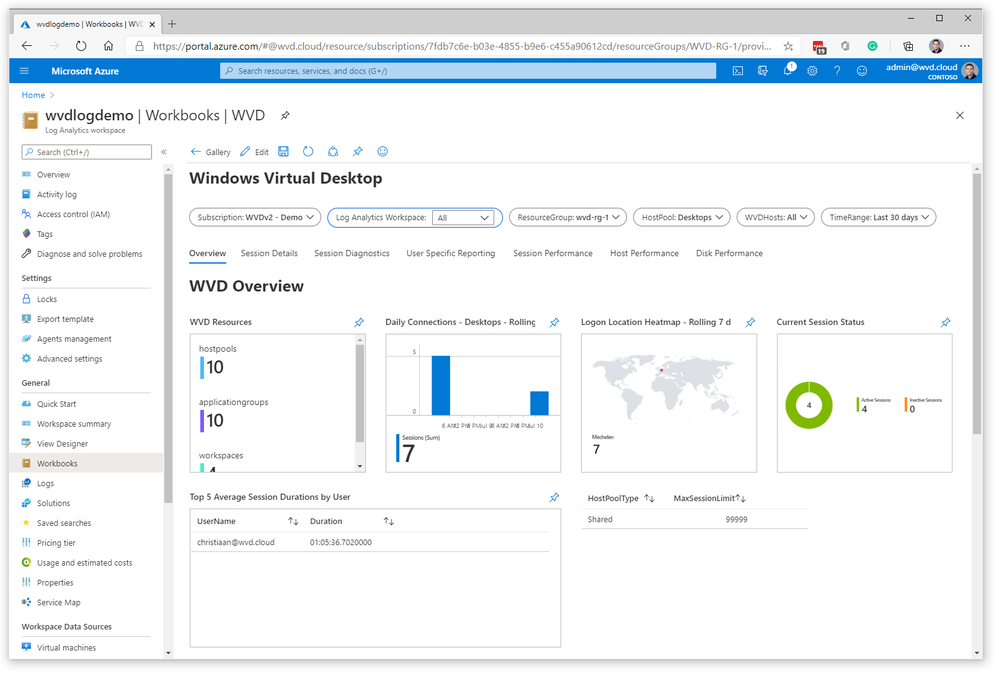Screen dimensions: 999x676
Task: Open the WVDHosts All dropdown
Action: click(x=775, y=217)
